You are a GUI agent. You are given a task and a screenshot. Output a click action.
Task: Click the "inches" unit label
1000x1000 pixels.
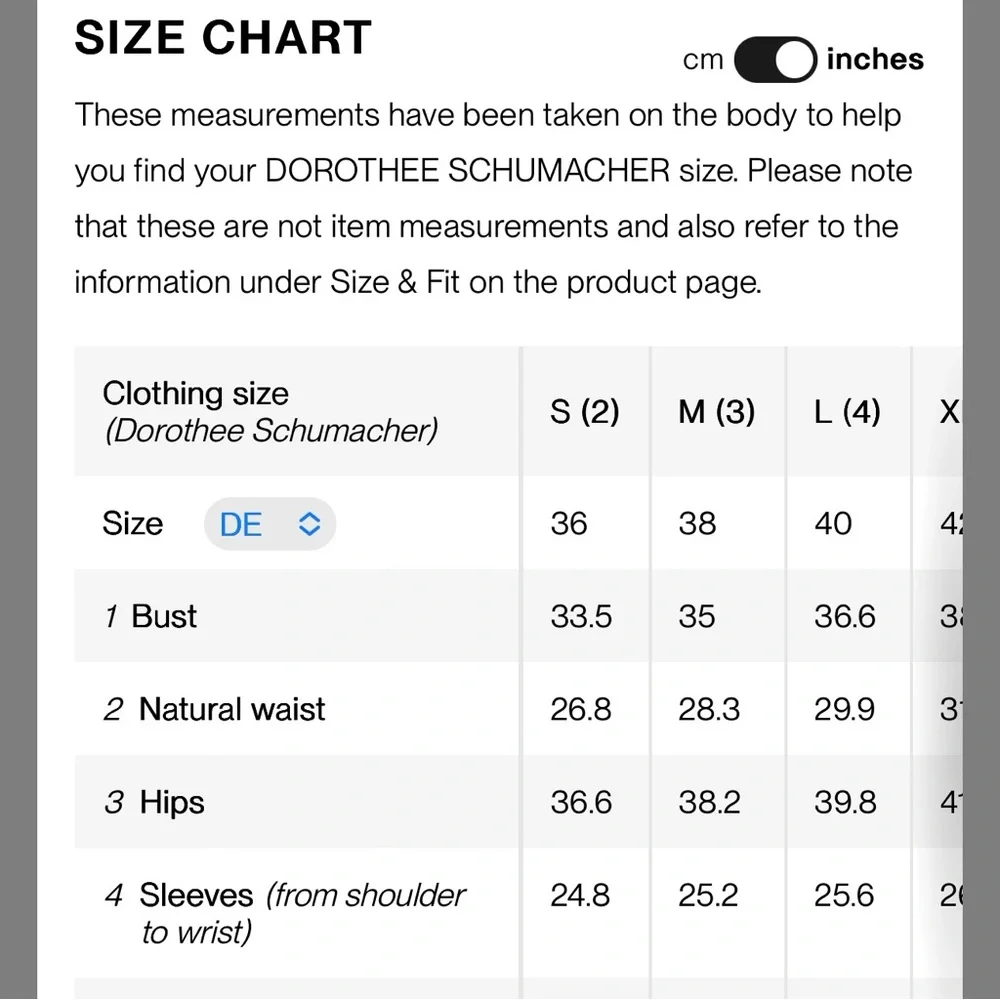point(874,60)
